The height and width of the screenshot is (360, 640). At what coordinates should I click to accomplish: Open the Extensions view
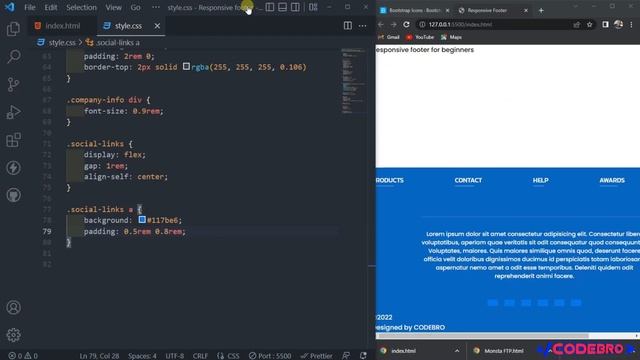point(13,140)
